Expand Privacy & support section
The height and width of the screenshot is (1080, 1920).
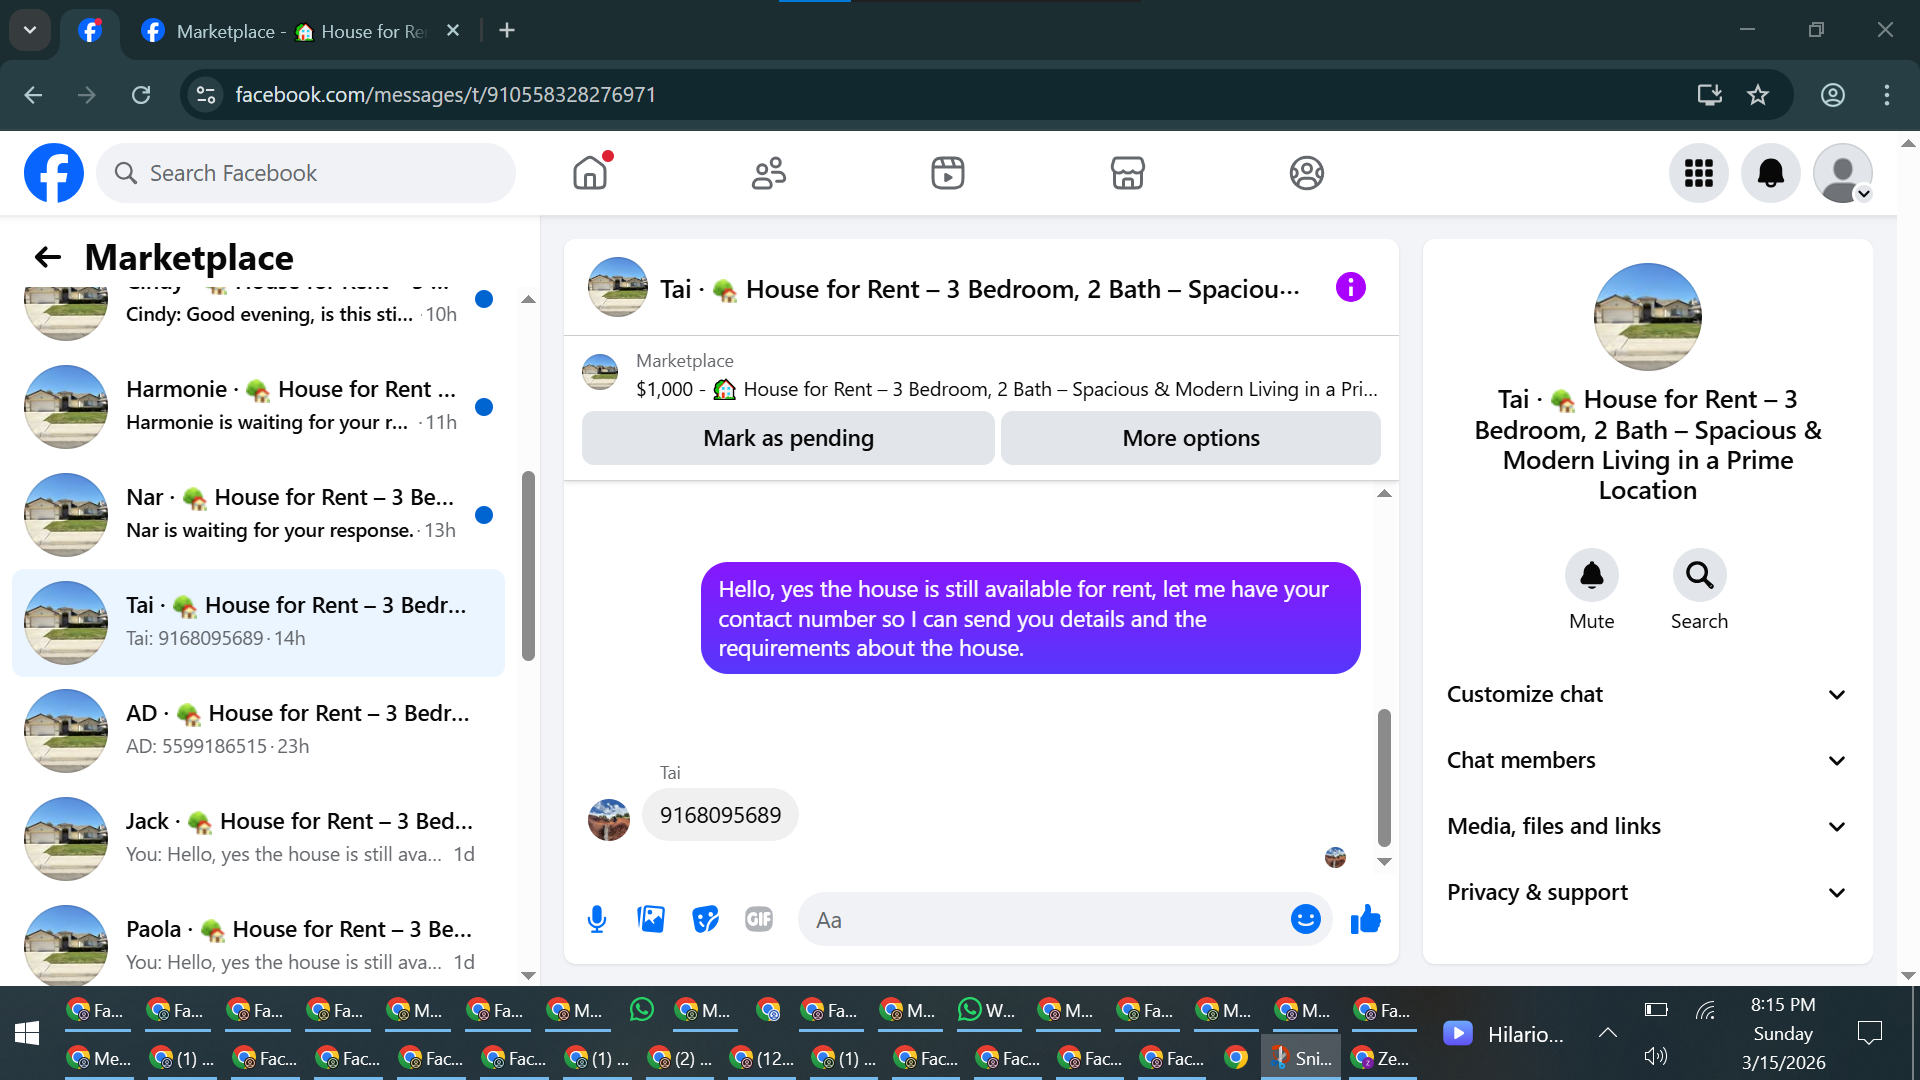(1647, 892)
